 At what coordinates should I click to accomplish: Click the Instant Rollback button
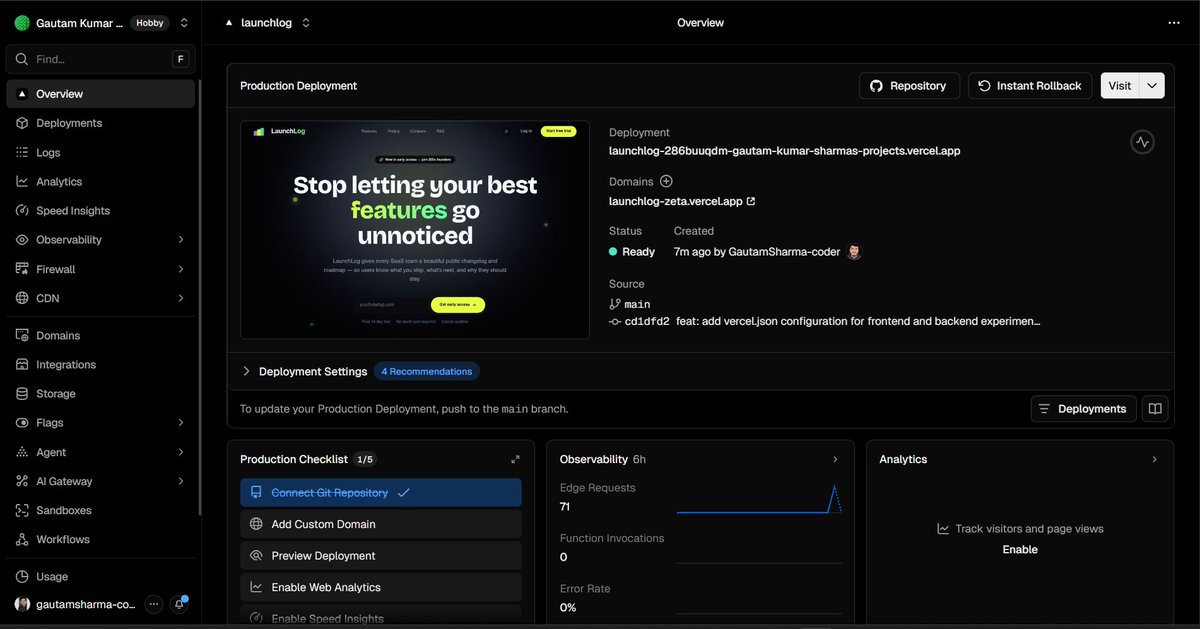[x=1029, y=85]
